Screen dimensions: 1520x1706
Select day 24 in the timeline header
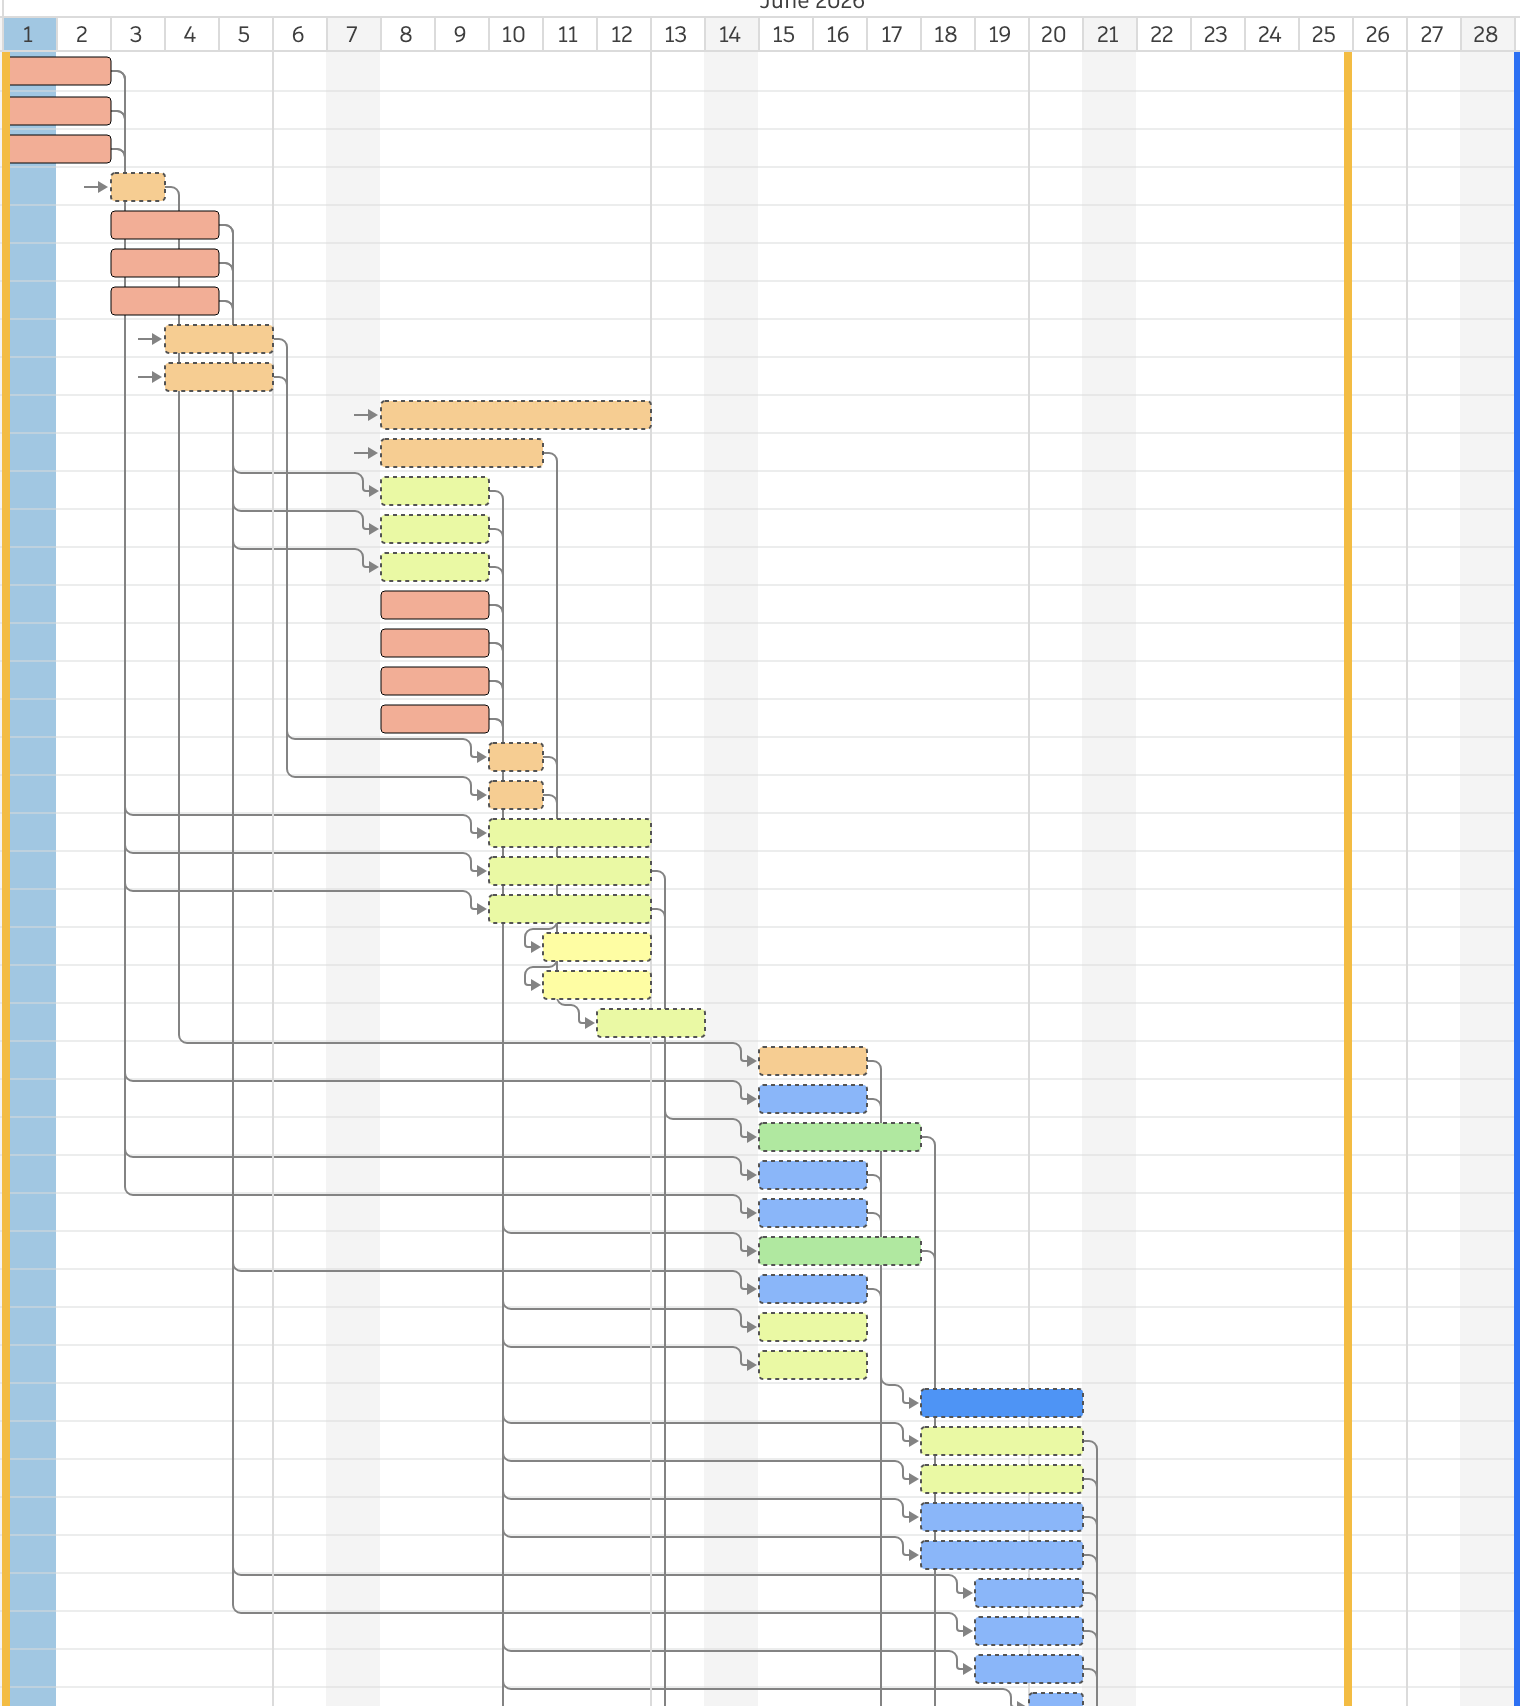pos(1271,35)
